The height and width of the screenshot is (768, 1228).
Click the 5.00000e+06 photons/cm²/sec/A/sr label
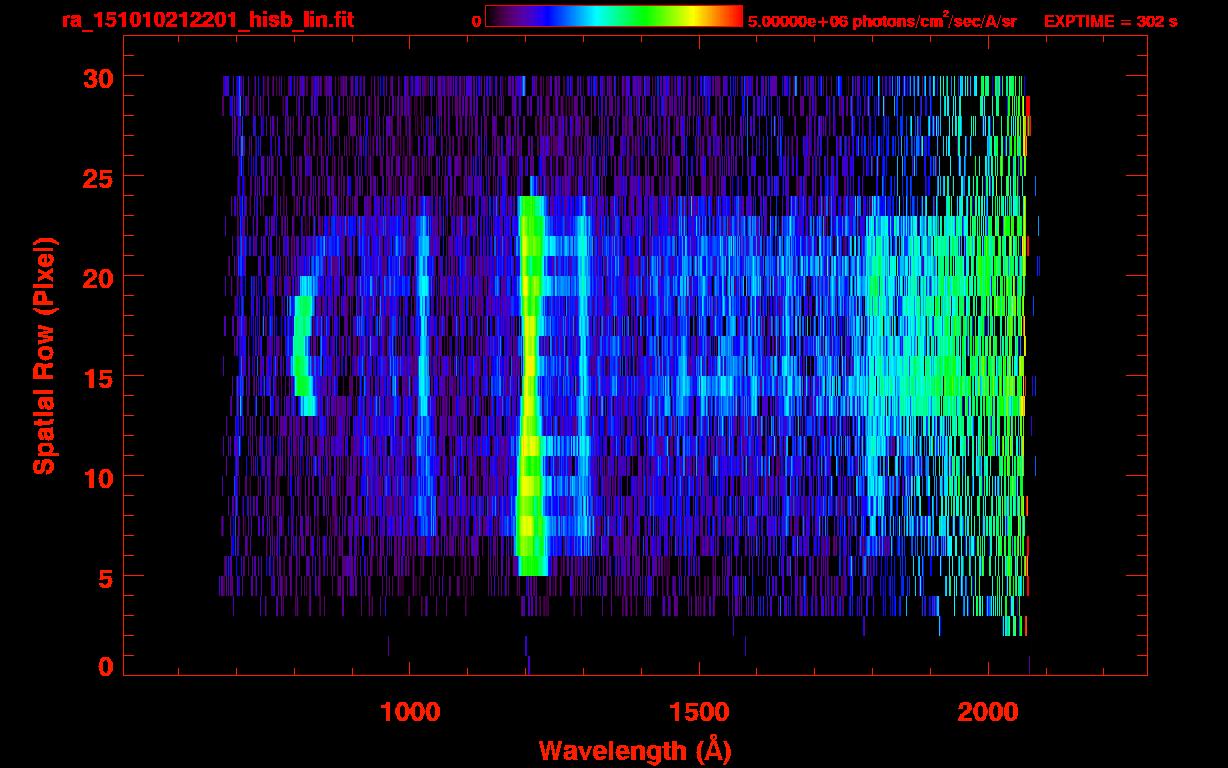[x=882, y=20]
